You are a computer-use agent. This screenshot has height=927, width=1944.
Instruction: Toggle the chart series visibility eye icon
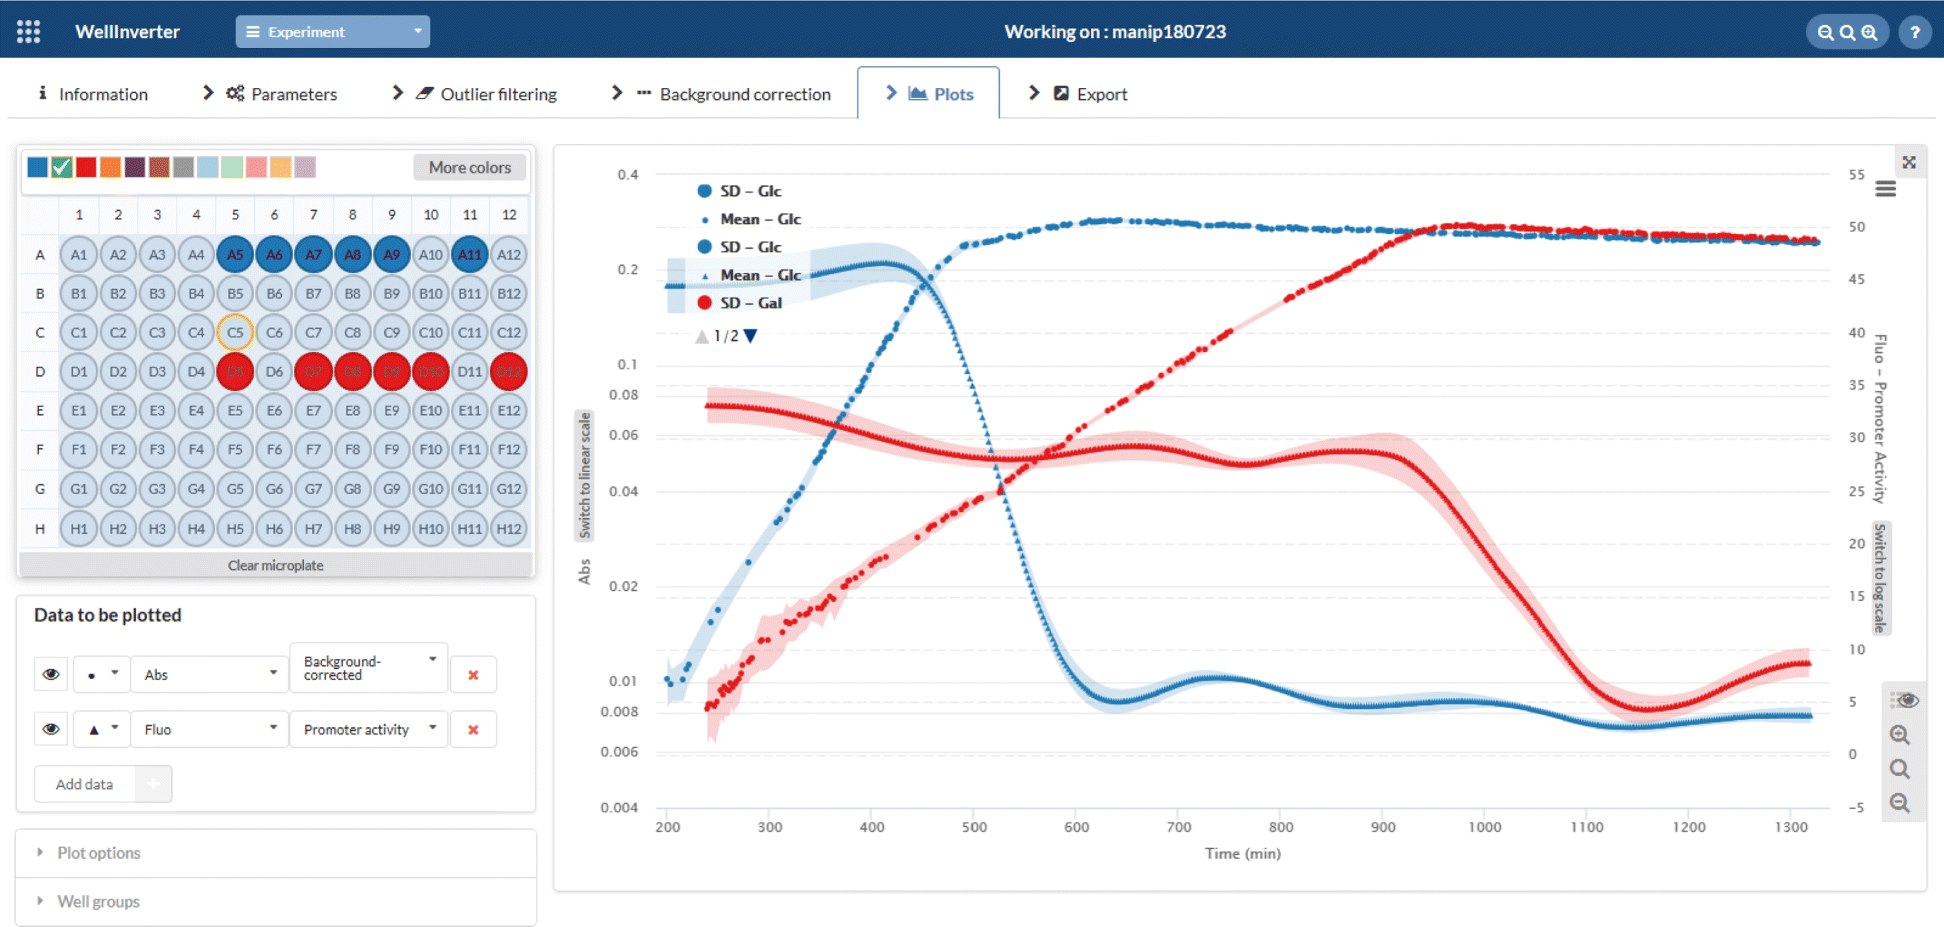(1905, 700)
